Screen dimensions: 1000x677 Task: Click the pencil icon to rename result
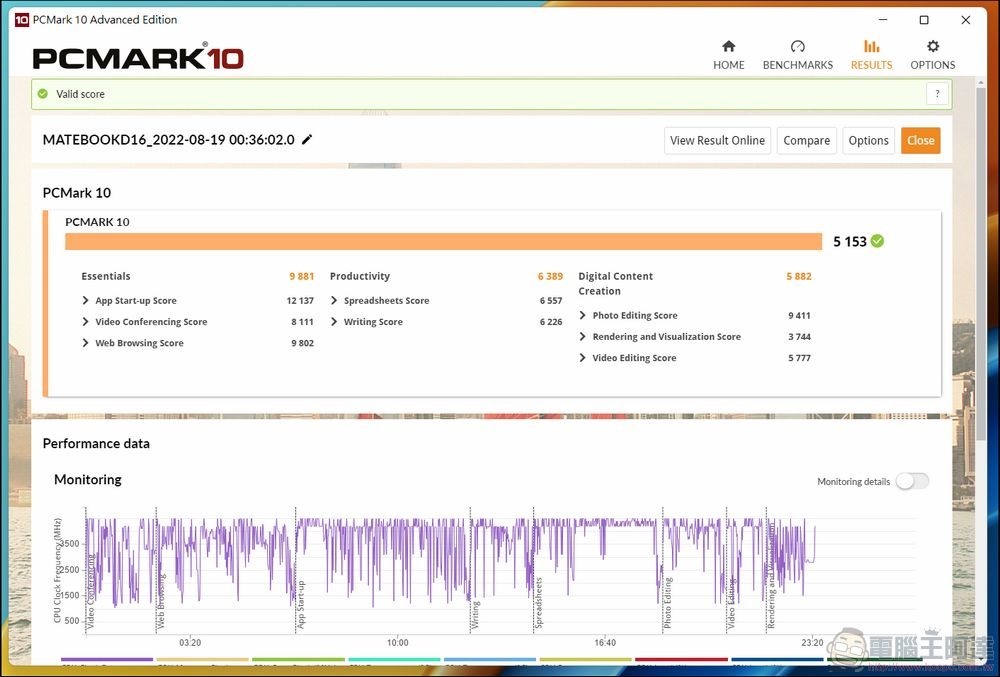tap(307, 140)
